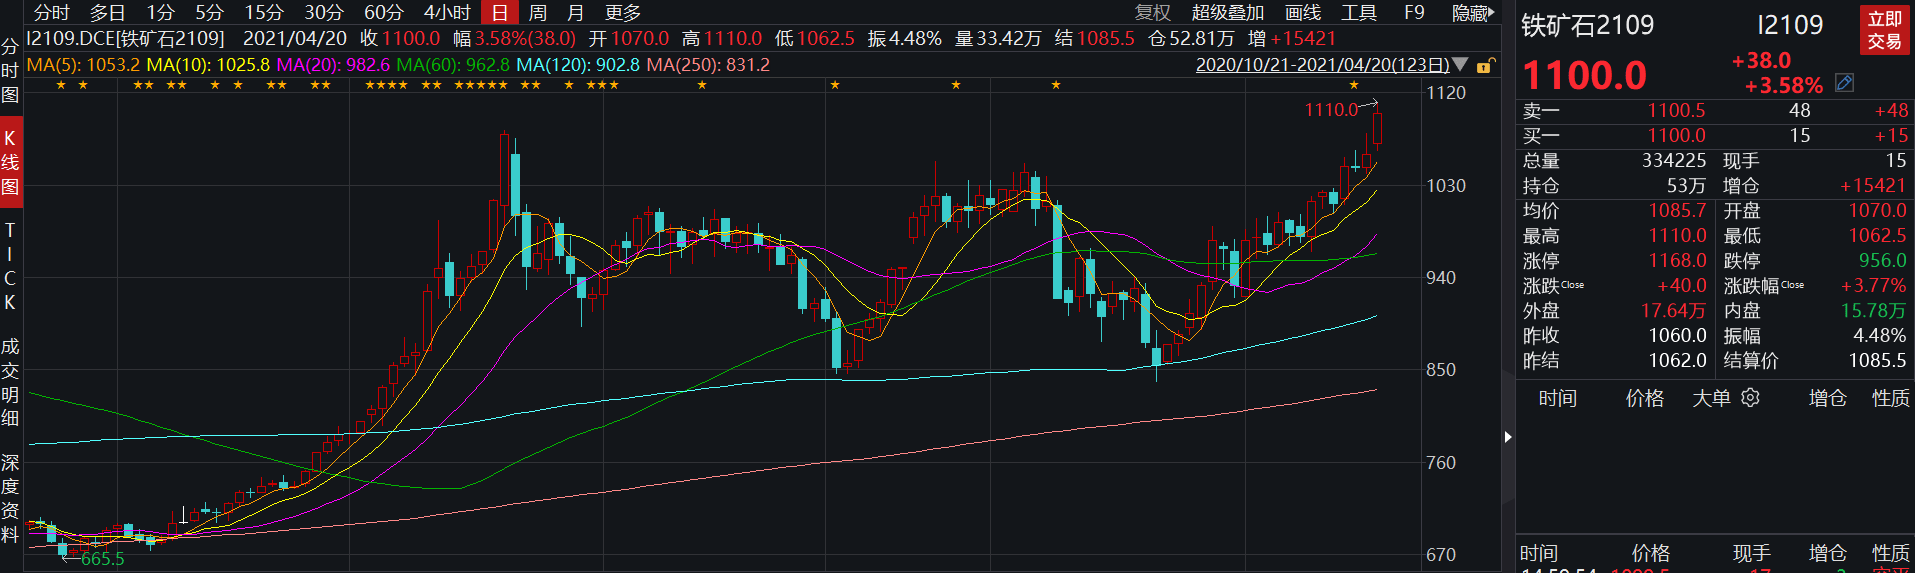Hide the side panel with 隐藏
The width and height of the screenshot is (1915, 573).
coord(1471,13)
